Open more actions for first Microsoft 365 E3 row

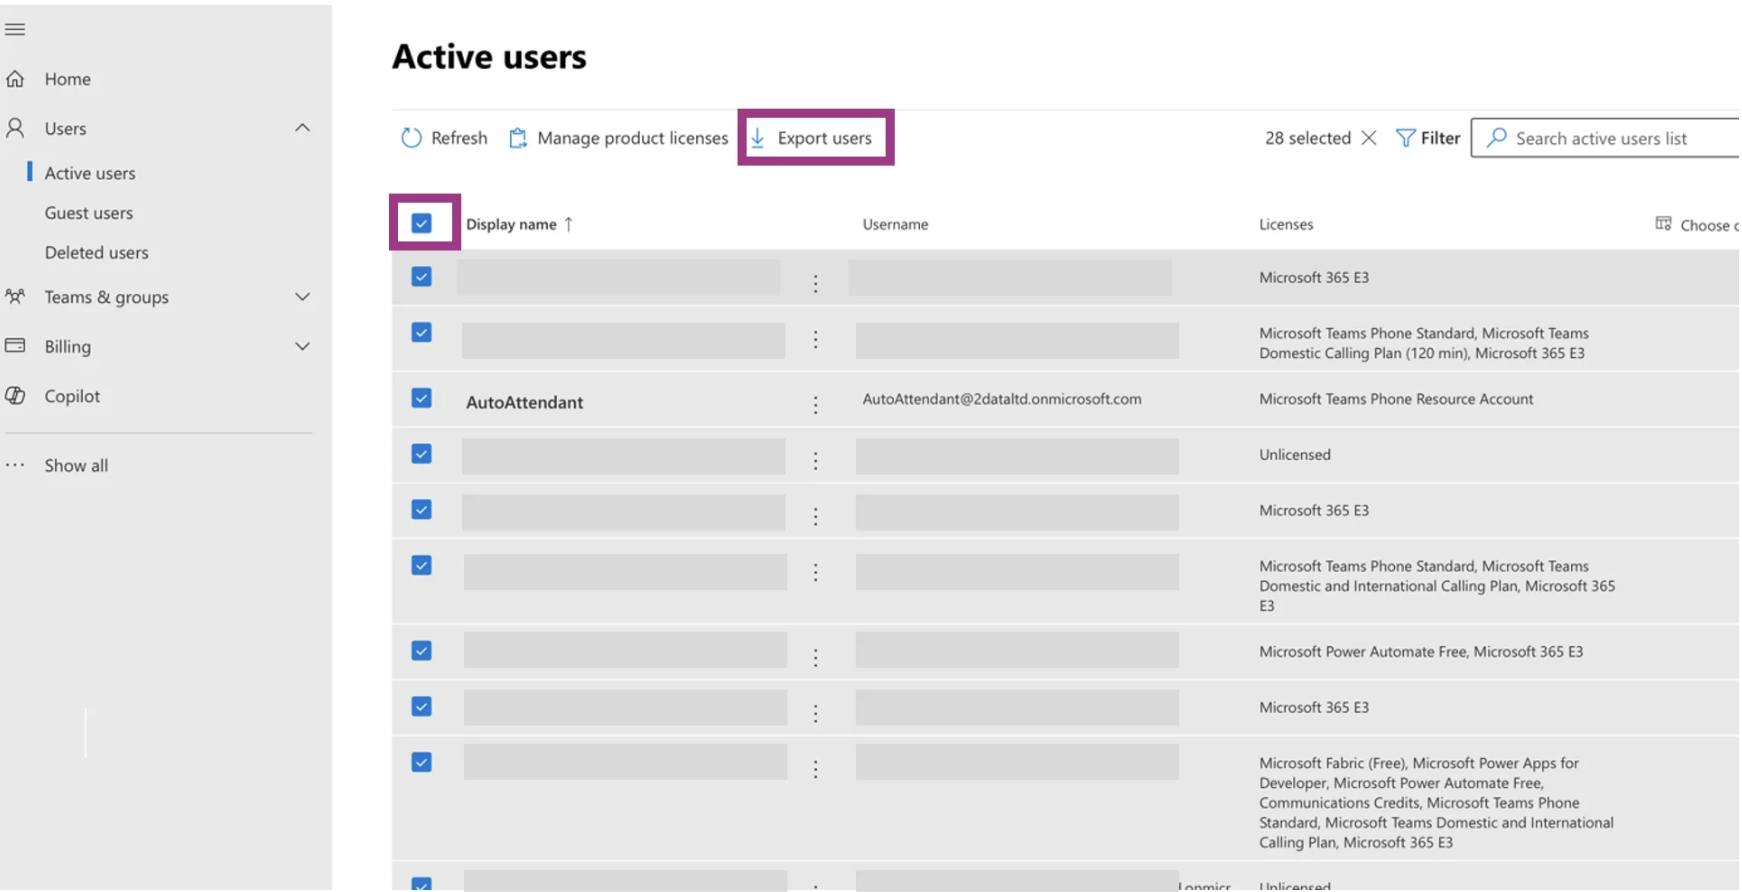click(815, 283)
